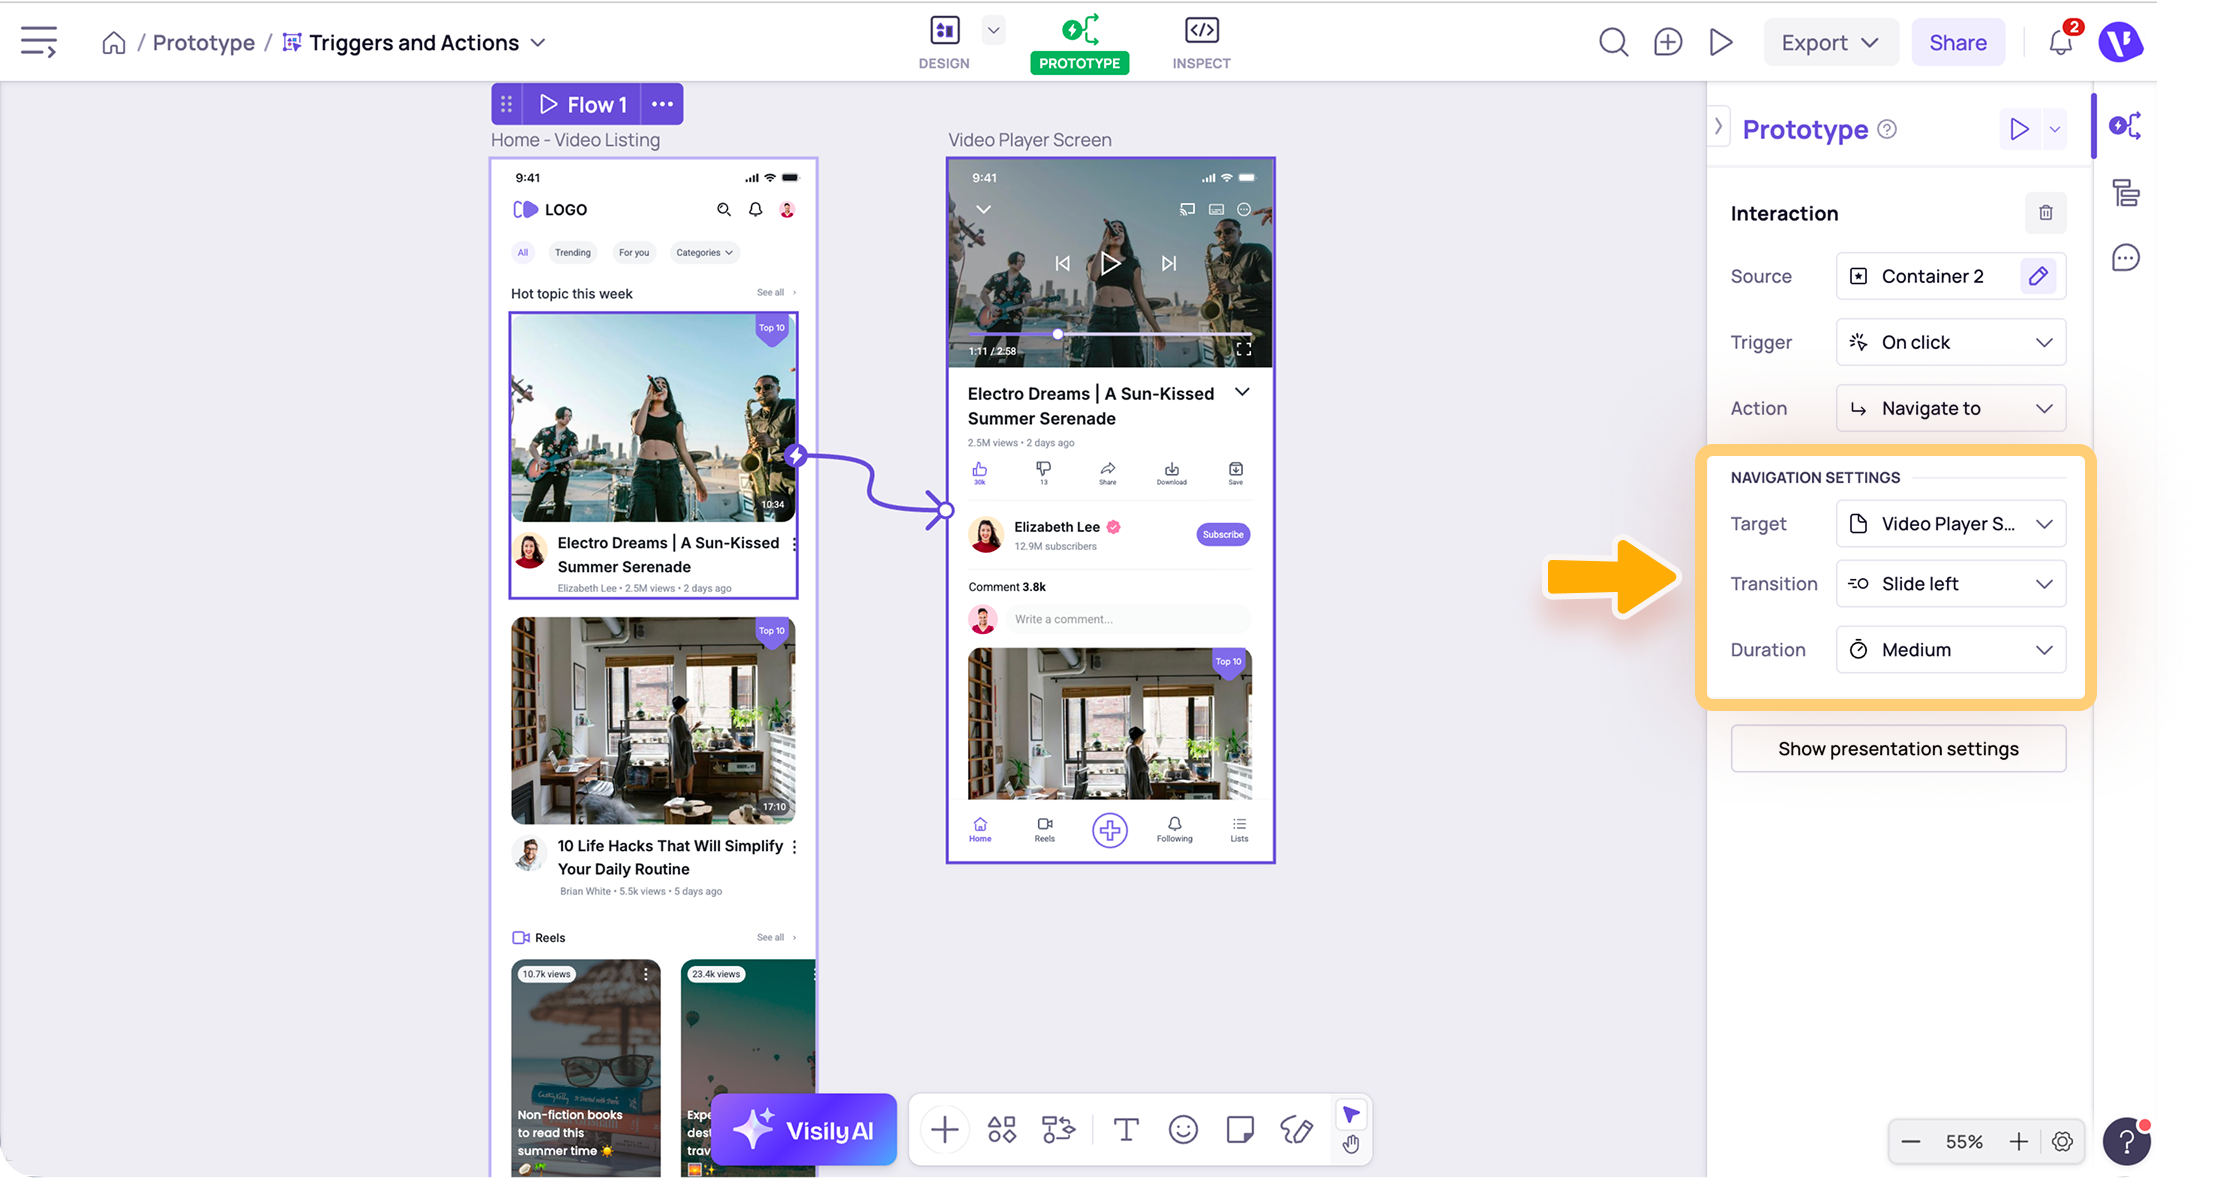Open Flow 1 more options menu

(662, 104)
